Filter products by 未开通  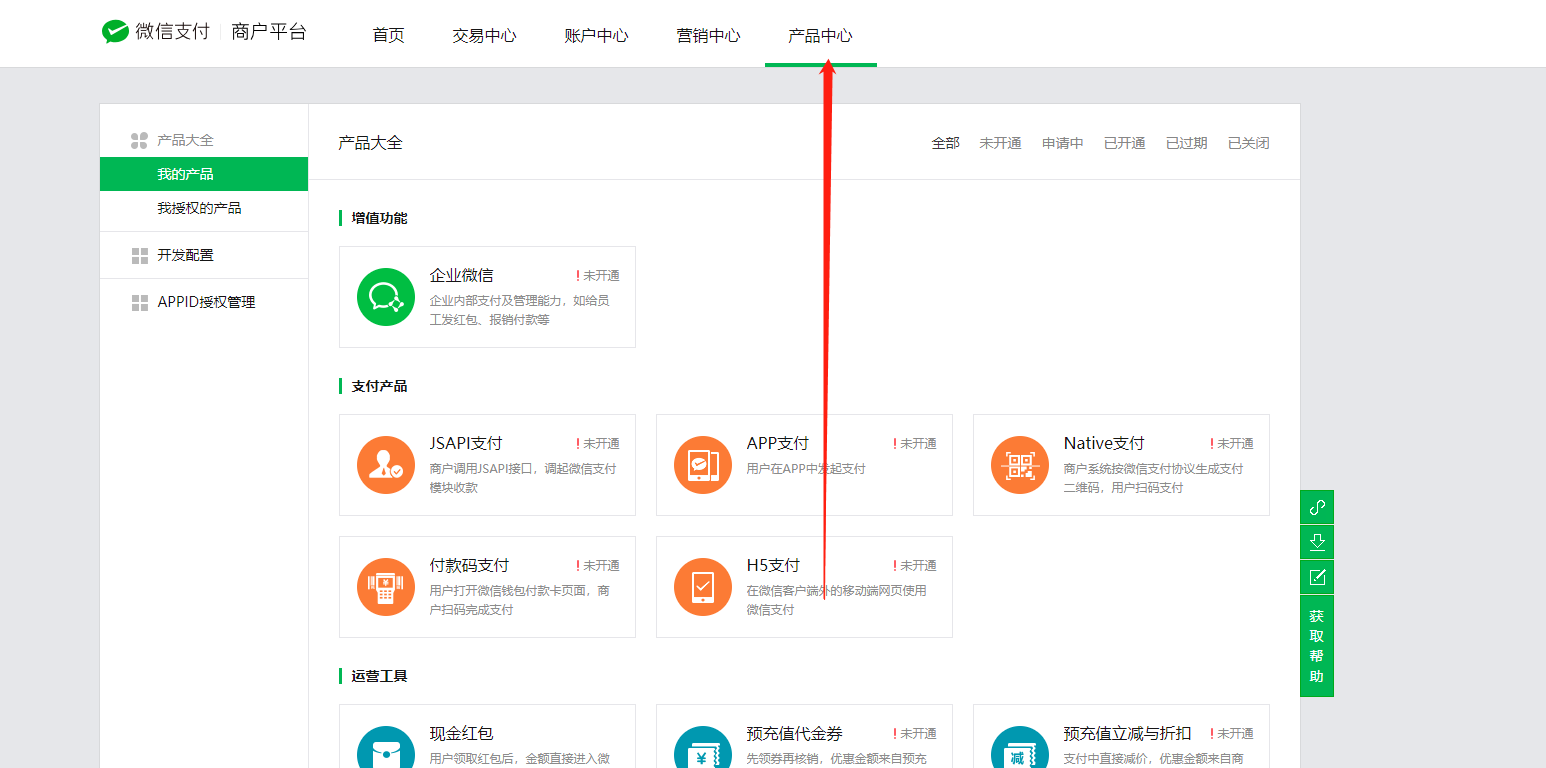pos(1000,143)
